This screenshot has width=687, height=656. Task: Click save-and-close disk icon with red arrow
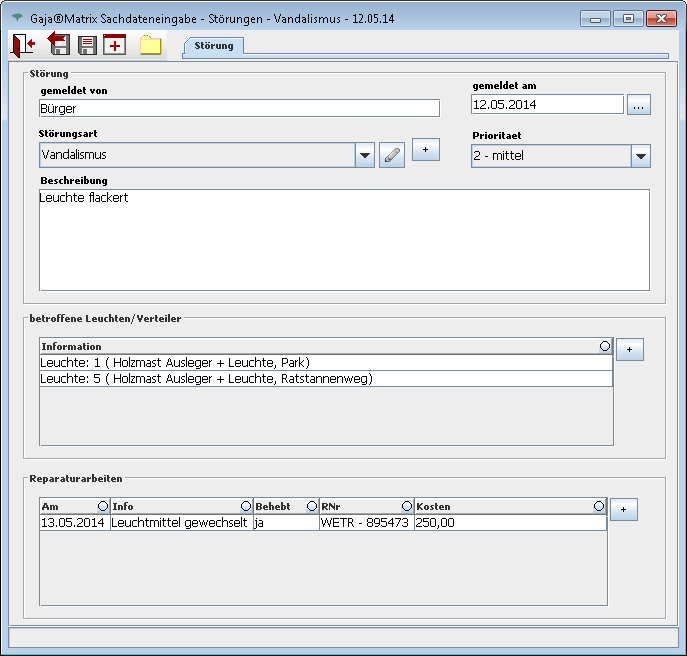tap(58, 45)
